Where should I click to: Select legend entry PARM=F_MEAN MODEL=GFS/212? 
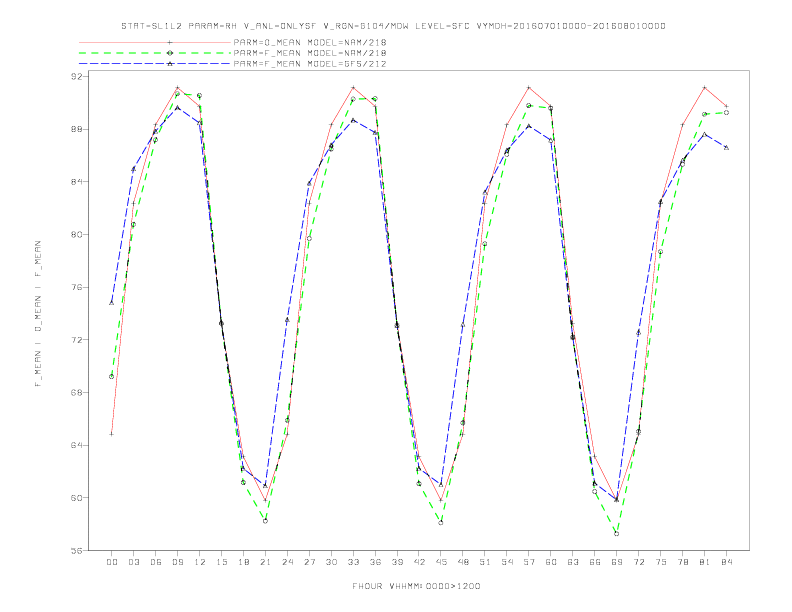(x=310, y=64)
